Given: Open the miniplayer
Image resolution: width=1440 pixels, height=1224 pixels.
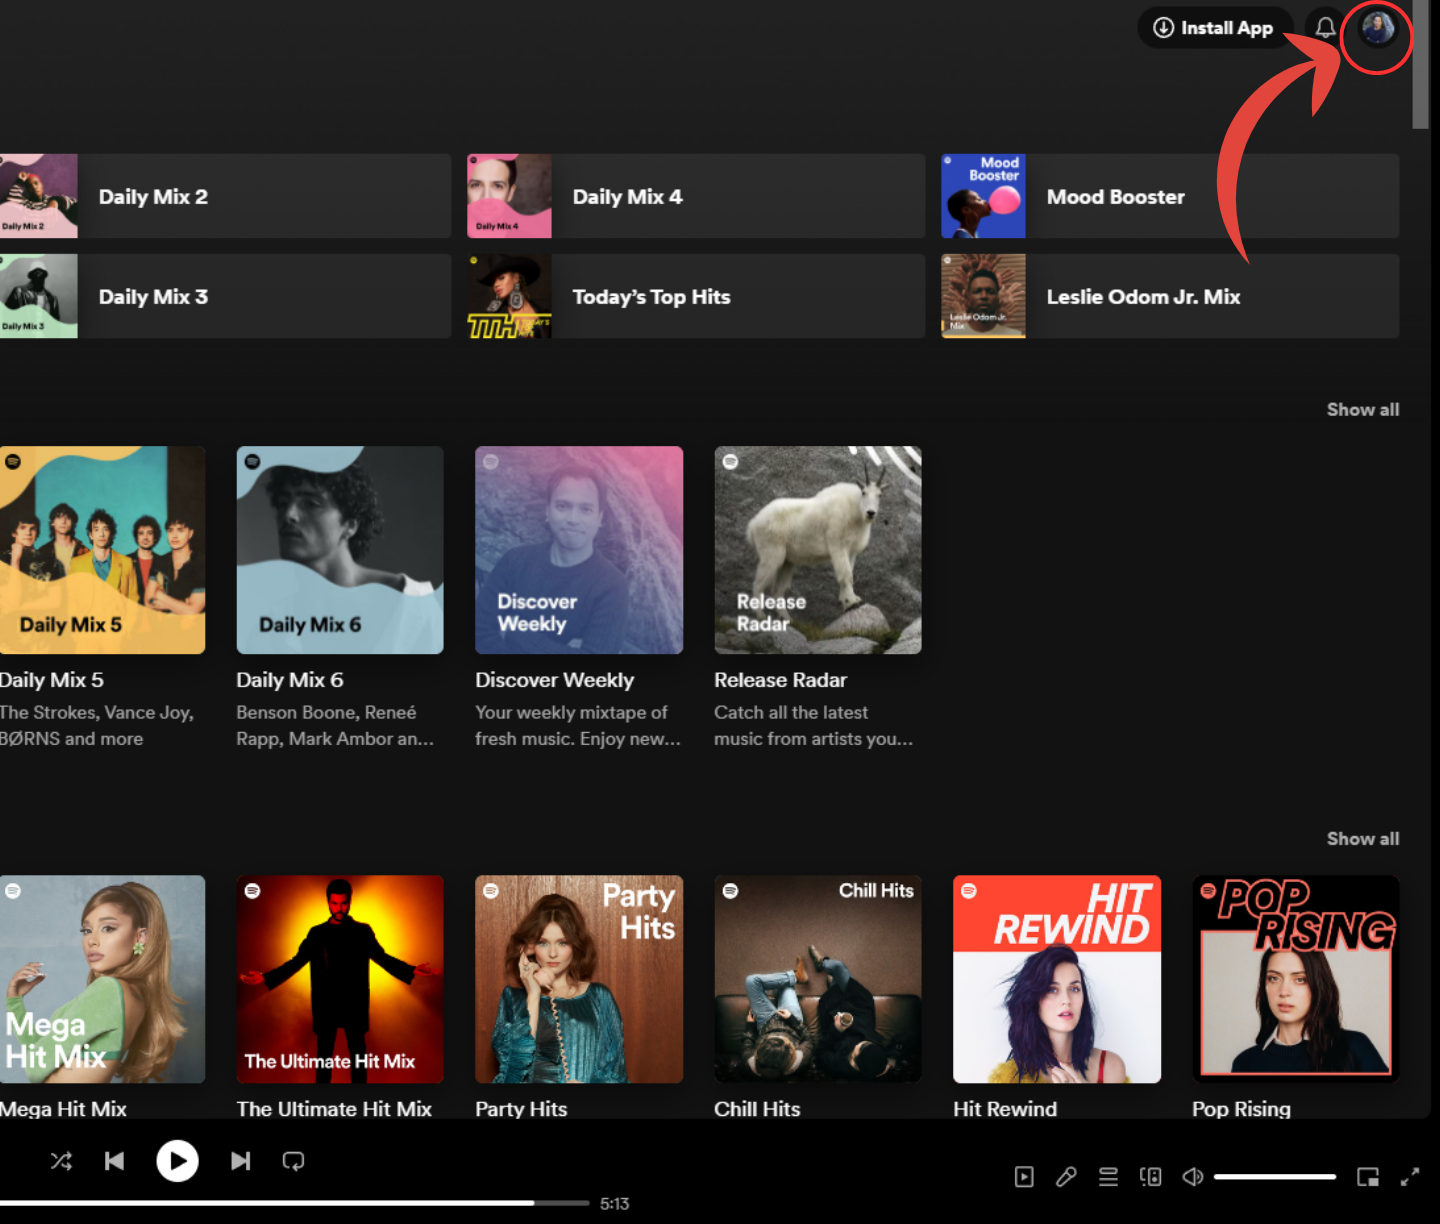Looking at the screenshot, I should (x=1367, y=1177).
